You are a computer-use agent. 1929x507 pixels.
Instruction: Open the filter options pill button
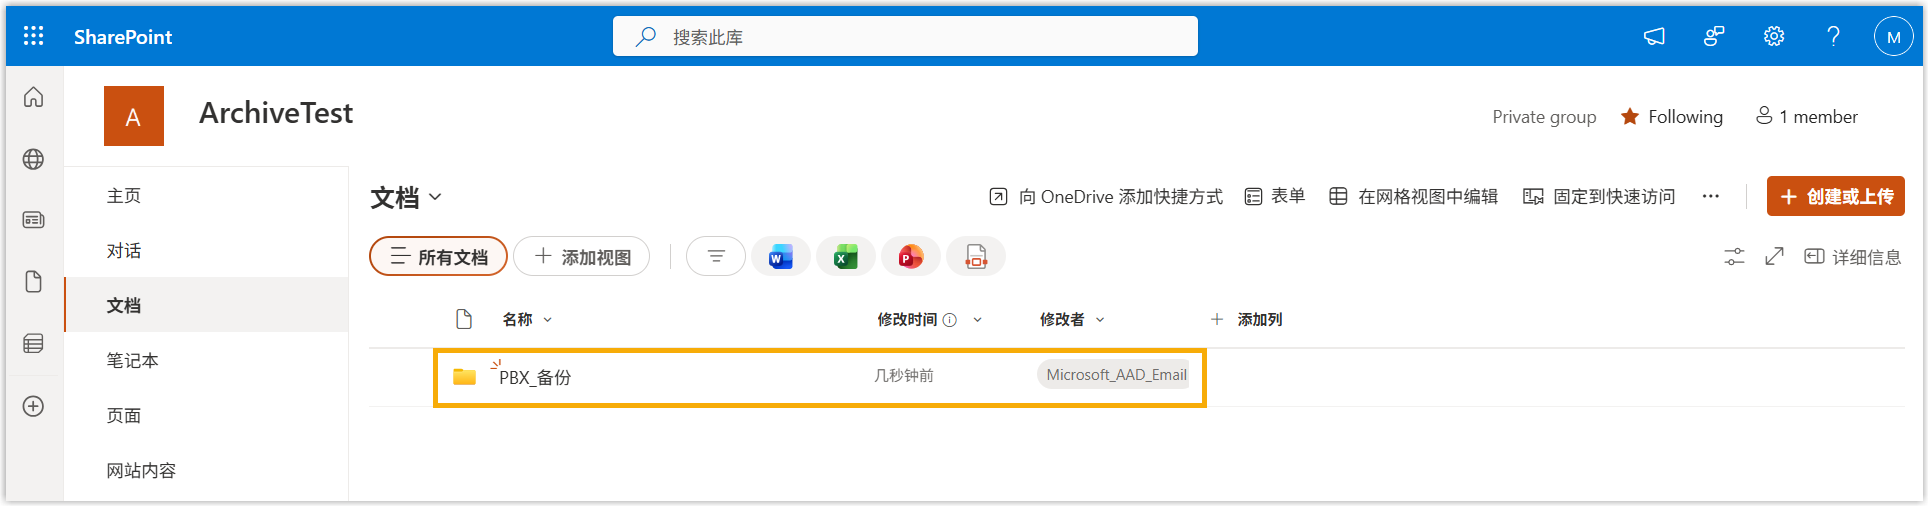(715, 257)
